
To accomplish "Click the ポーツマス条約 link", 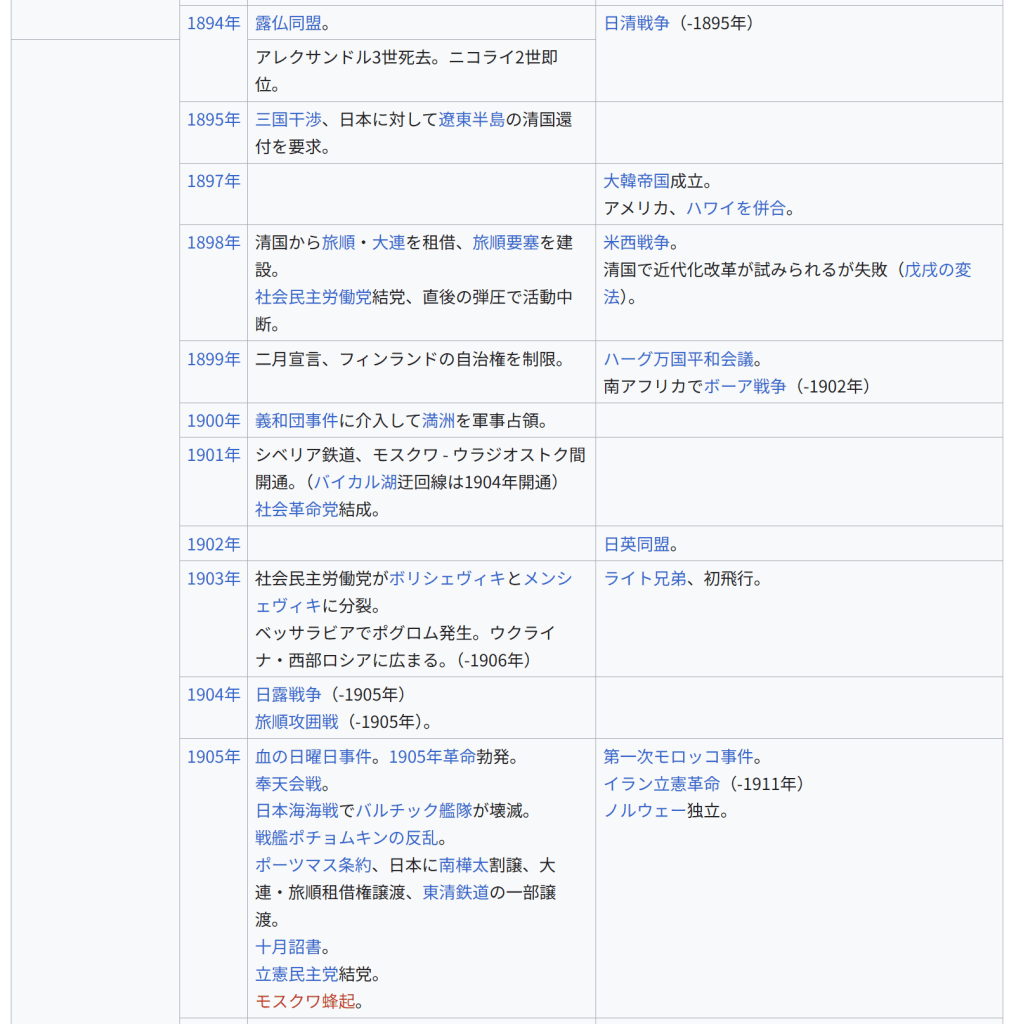I will pos(313,865).
